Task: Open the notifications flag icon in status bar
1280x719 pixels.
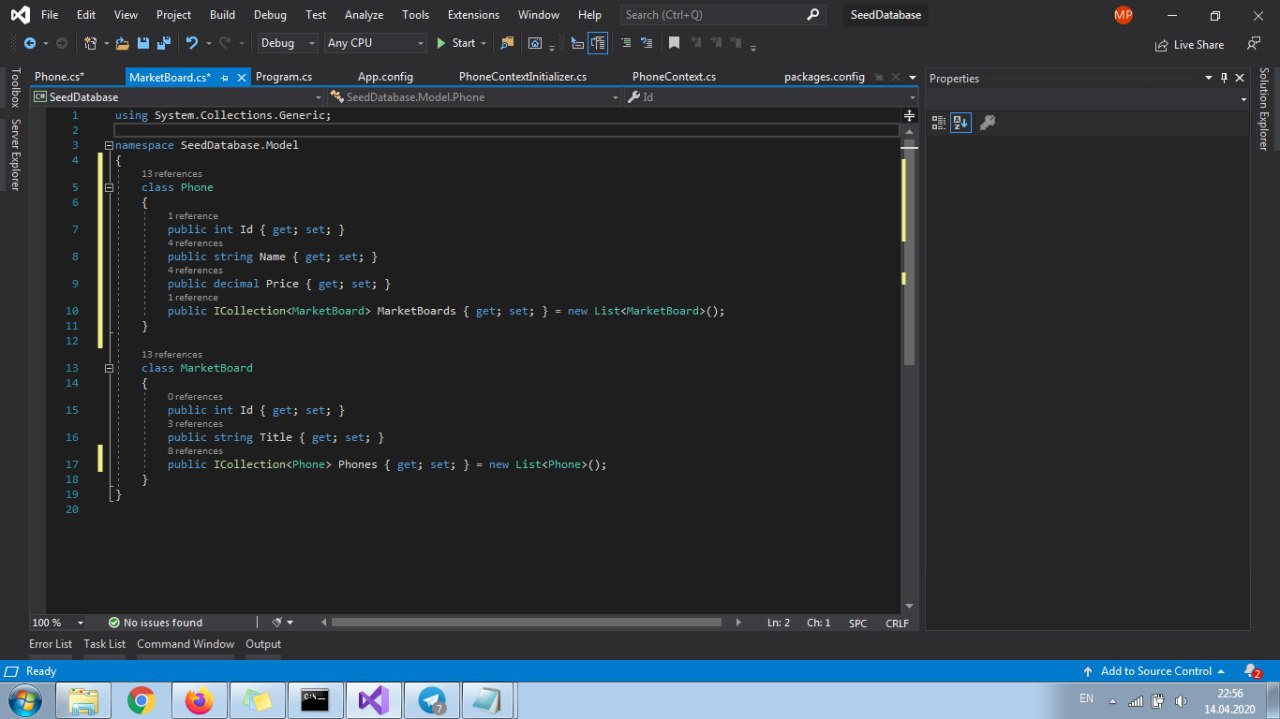Action: [x=1251, y=671]
